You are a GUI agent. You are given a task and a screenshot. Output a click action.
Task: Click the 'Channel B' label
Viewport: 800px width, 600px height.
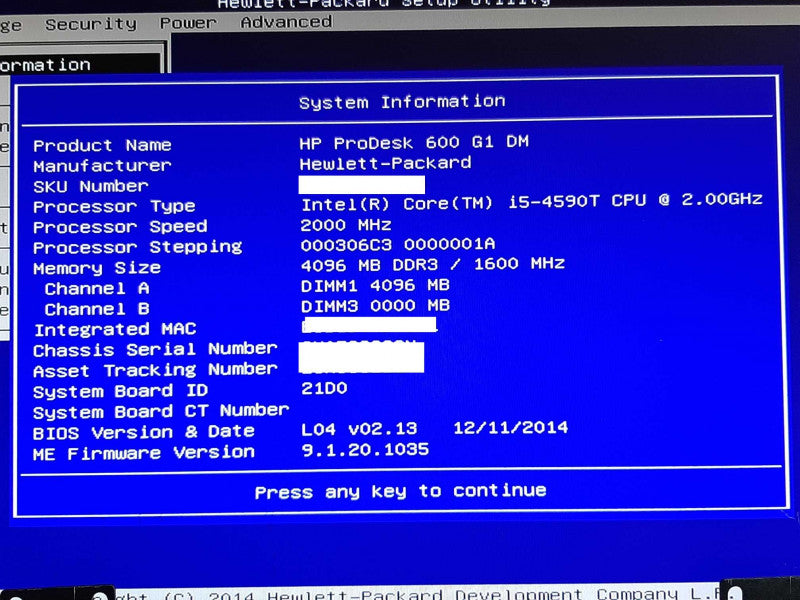coord(97,309)
